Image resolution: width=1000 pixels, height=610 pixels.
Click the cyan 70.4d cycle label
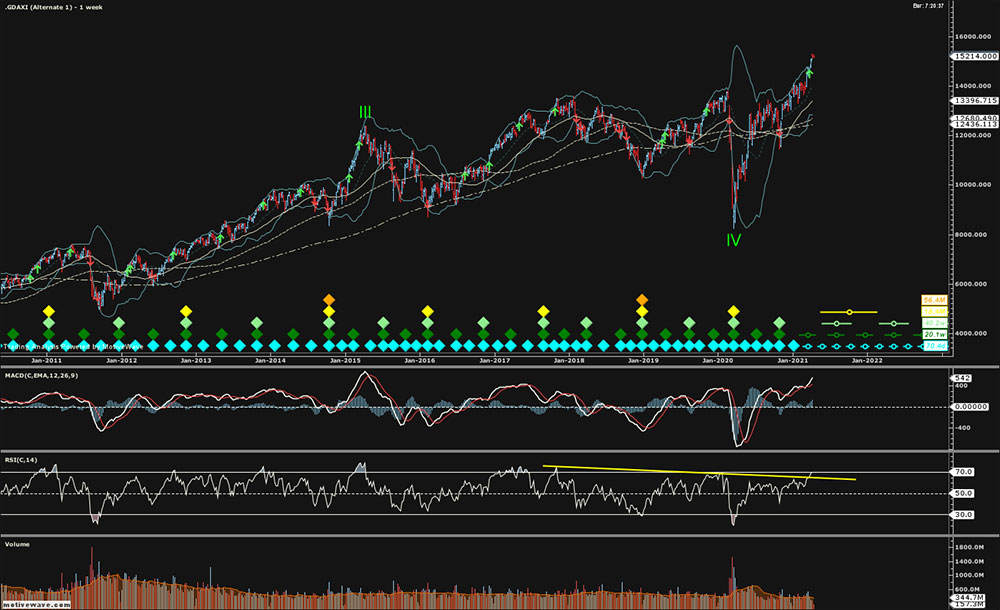point(934,347)
